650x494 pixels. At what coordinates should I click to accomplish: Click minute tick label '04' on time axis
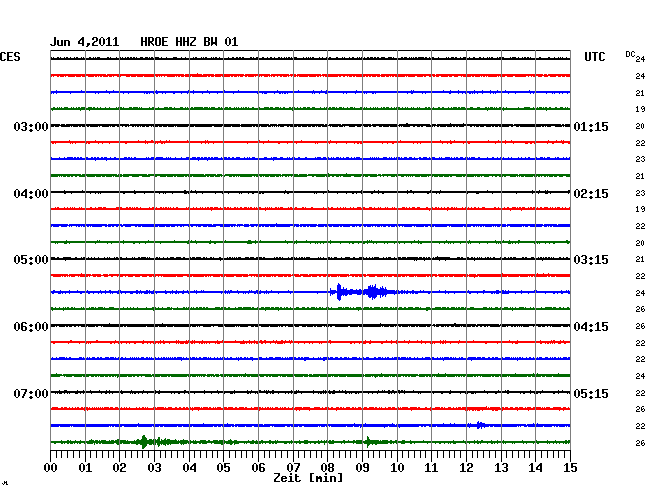189,468
